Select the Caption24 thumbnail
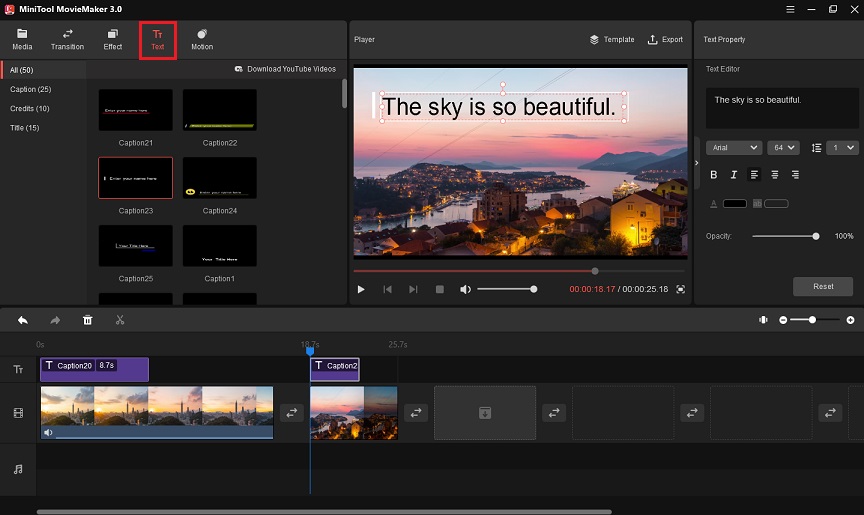This screenshot has width=864, height=515. coord(220,178)
